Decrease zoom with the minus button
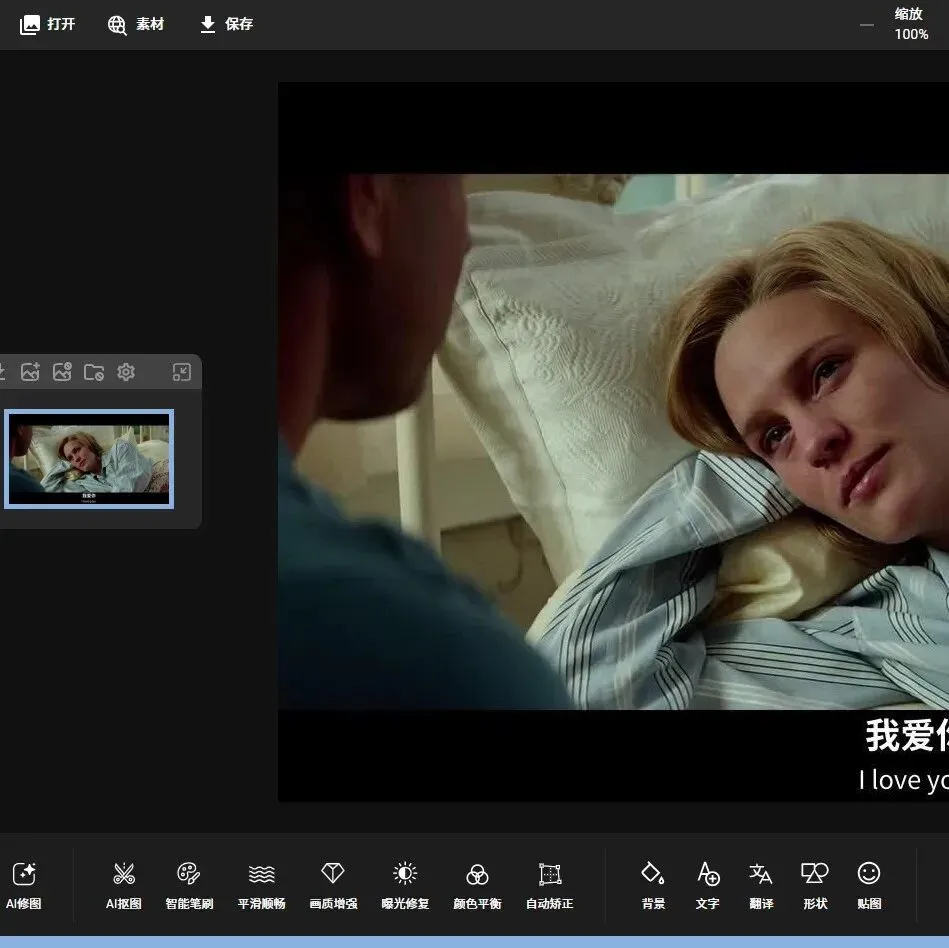 point(867,25)
